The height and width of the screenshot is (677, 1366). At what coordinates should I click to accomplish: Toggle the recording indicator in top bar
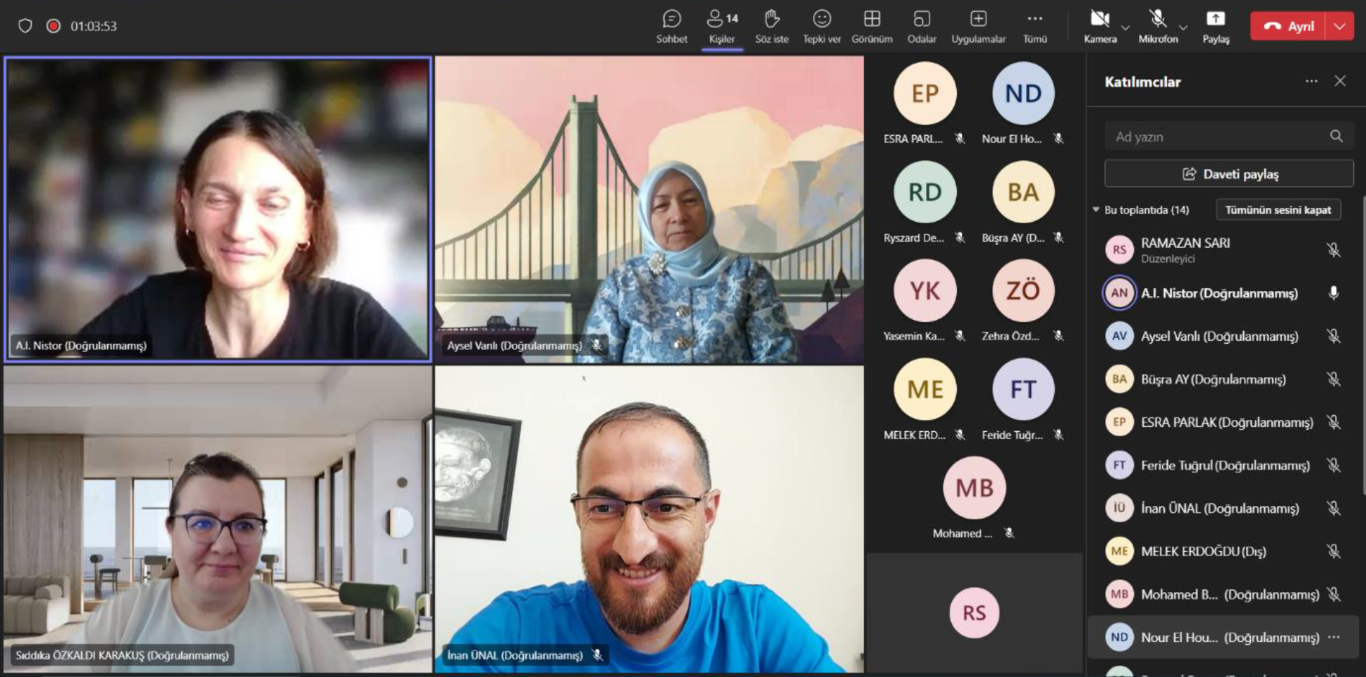[x=53, y=26]
